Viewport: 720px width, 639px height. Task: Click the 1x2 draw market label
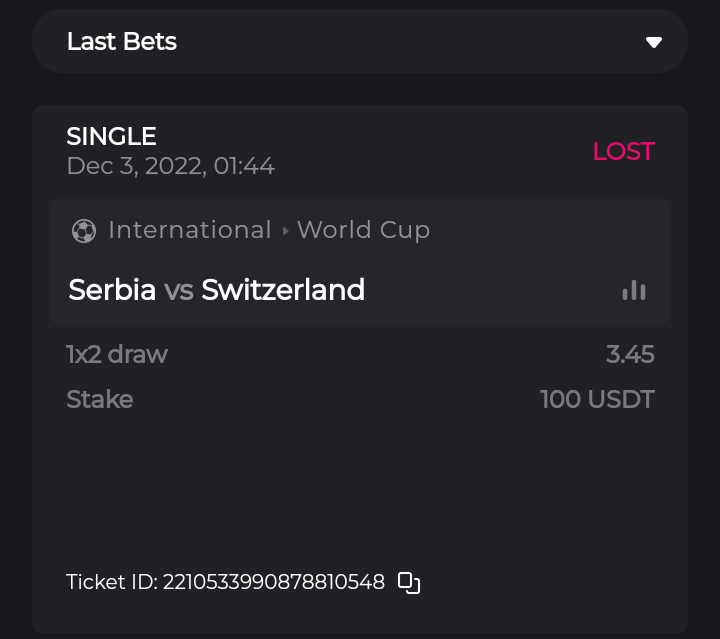(117, 354)
